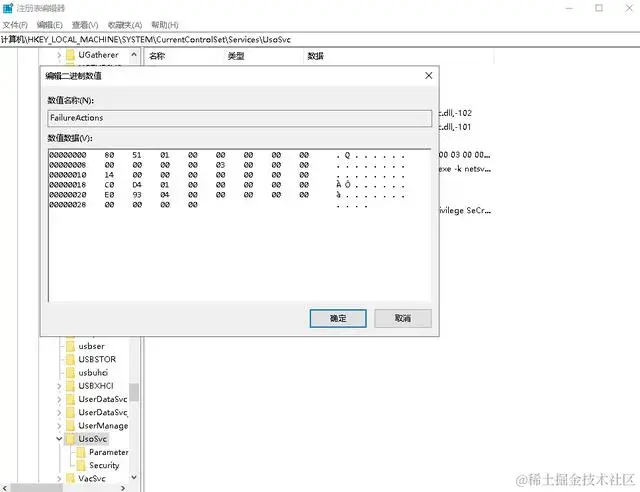This screenshot has height=492, width=640.
Task: Expand the USBXHCI tree node
Action: click(x=59, y=386)
